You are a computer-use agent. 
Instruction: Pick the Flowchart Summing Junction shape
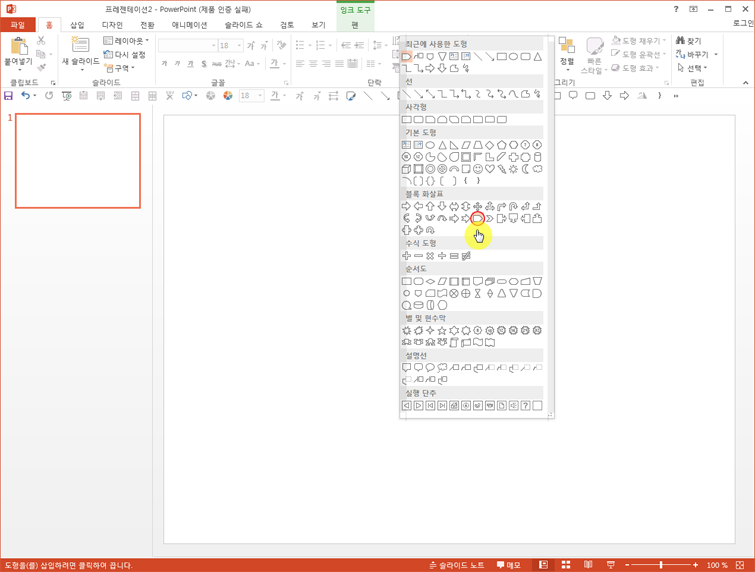(x=454, y=293)
